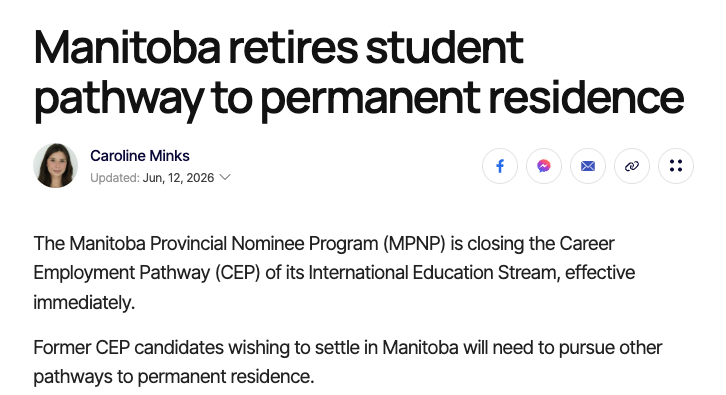Click the "Updated:" label

[x=115, y=178]
